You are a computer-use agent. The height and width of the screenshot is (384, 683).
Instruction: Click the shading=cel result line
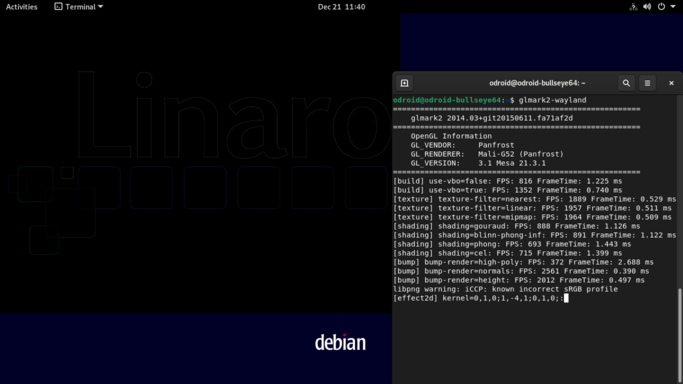point(507,253)
